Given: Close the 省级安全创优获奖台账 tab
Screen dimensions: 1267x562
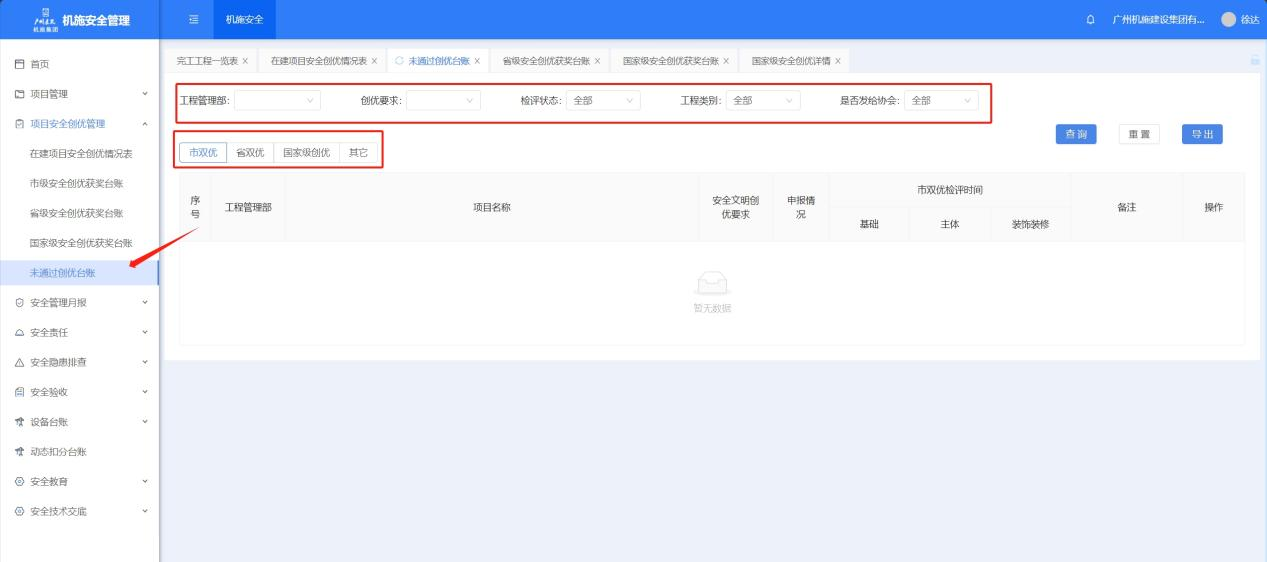Looking at the screenshot, I should [x=598, y=61].
